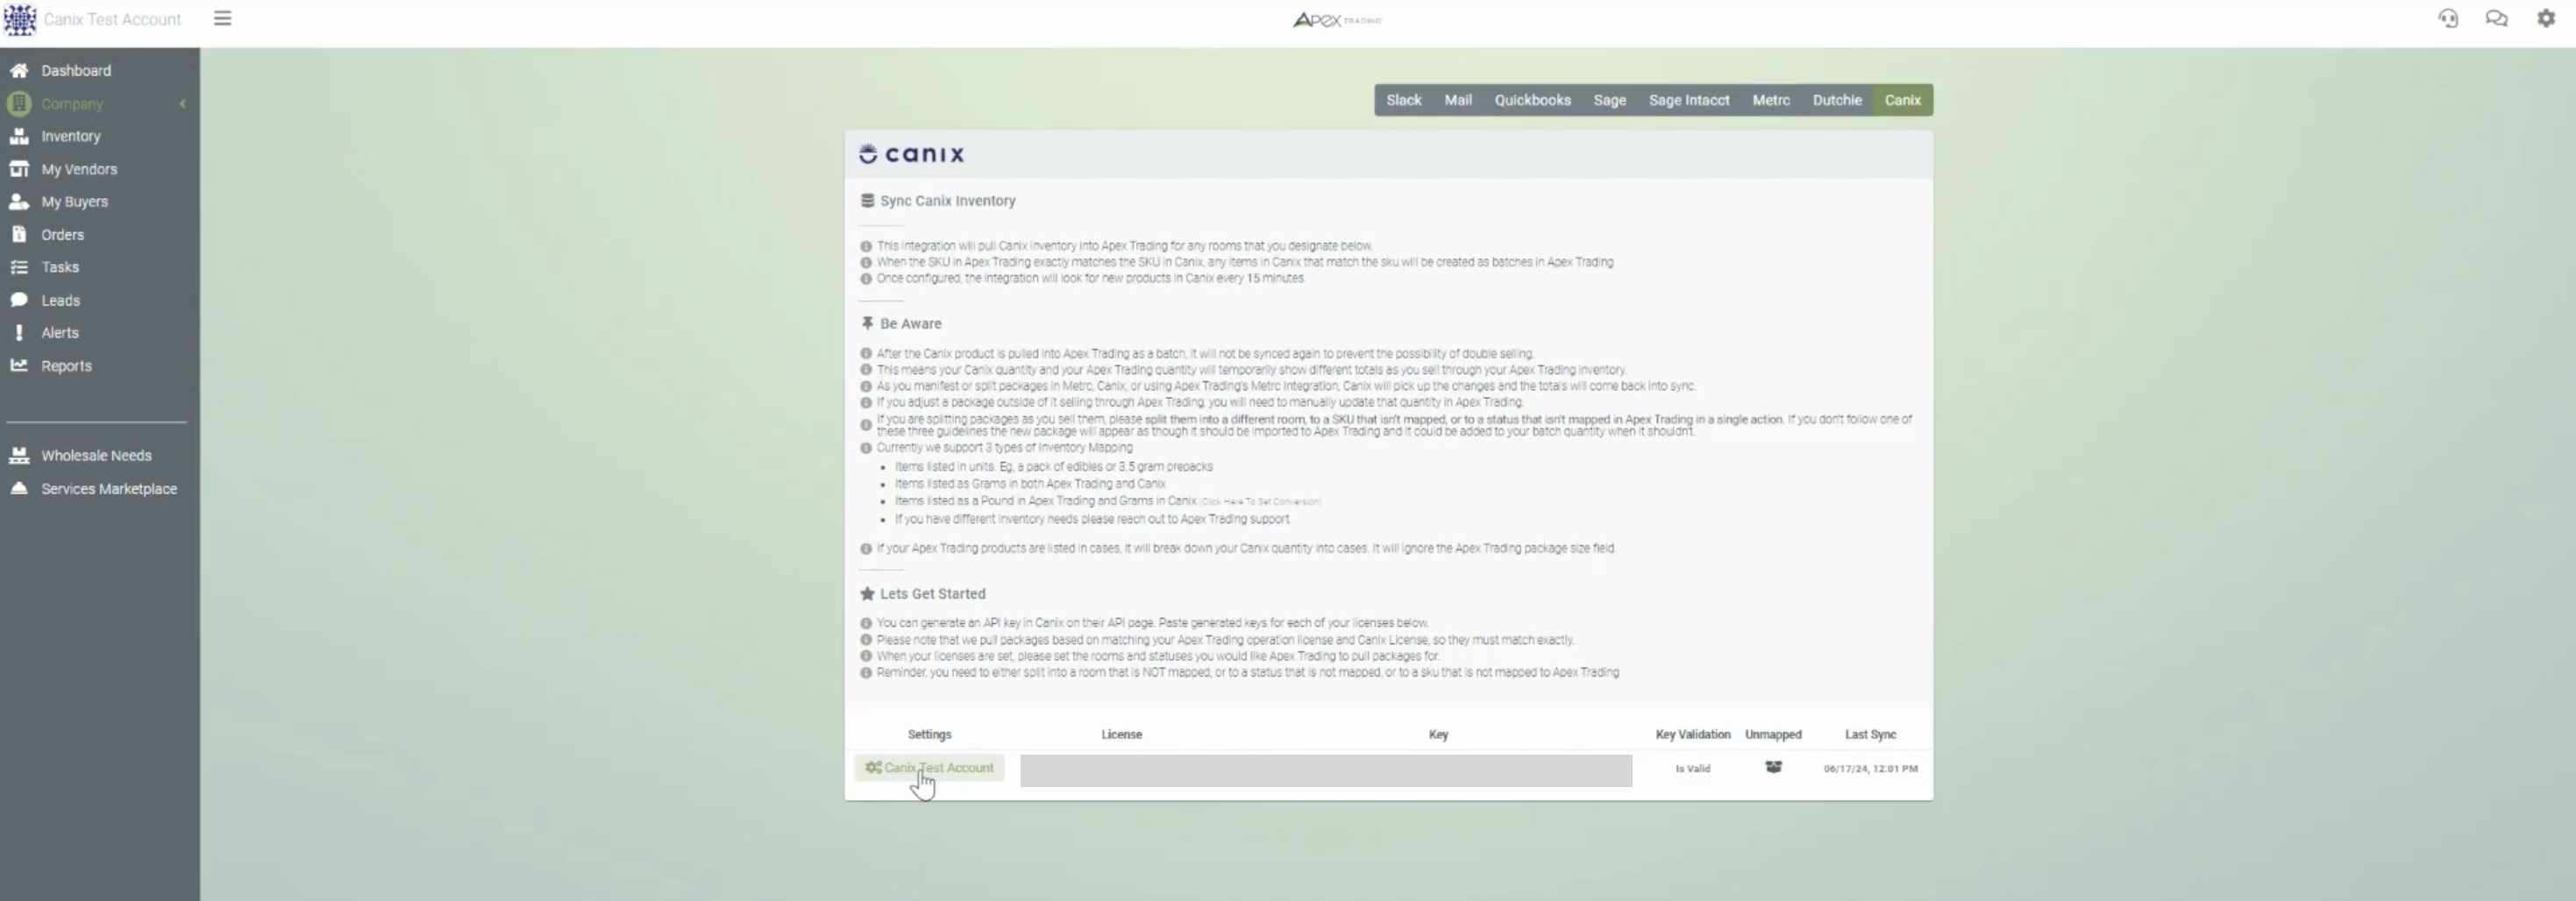Open the chat messages icon
Viewport: 2576px width, 901px height.
2496,18
